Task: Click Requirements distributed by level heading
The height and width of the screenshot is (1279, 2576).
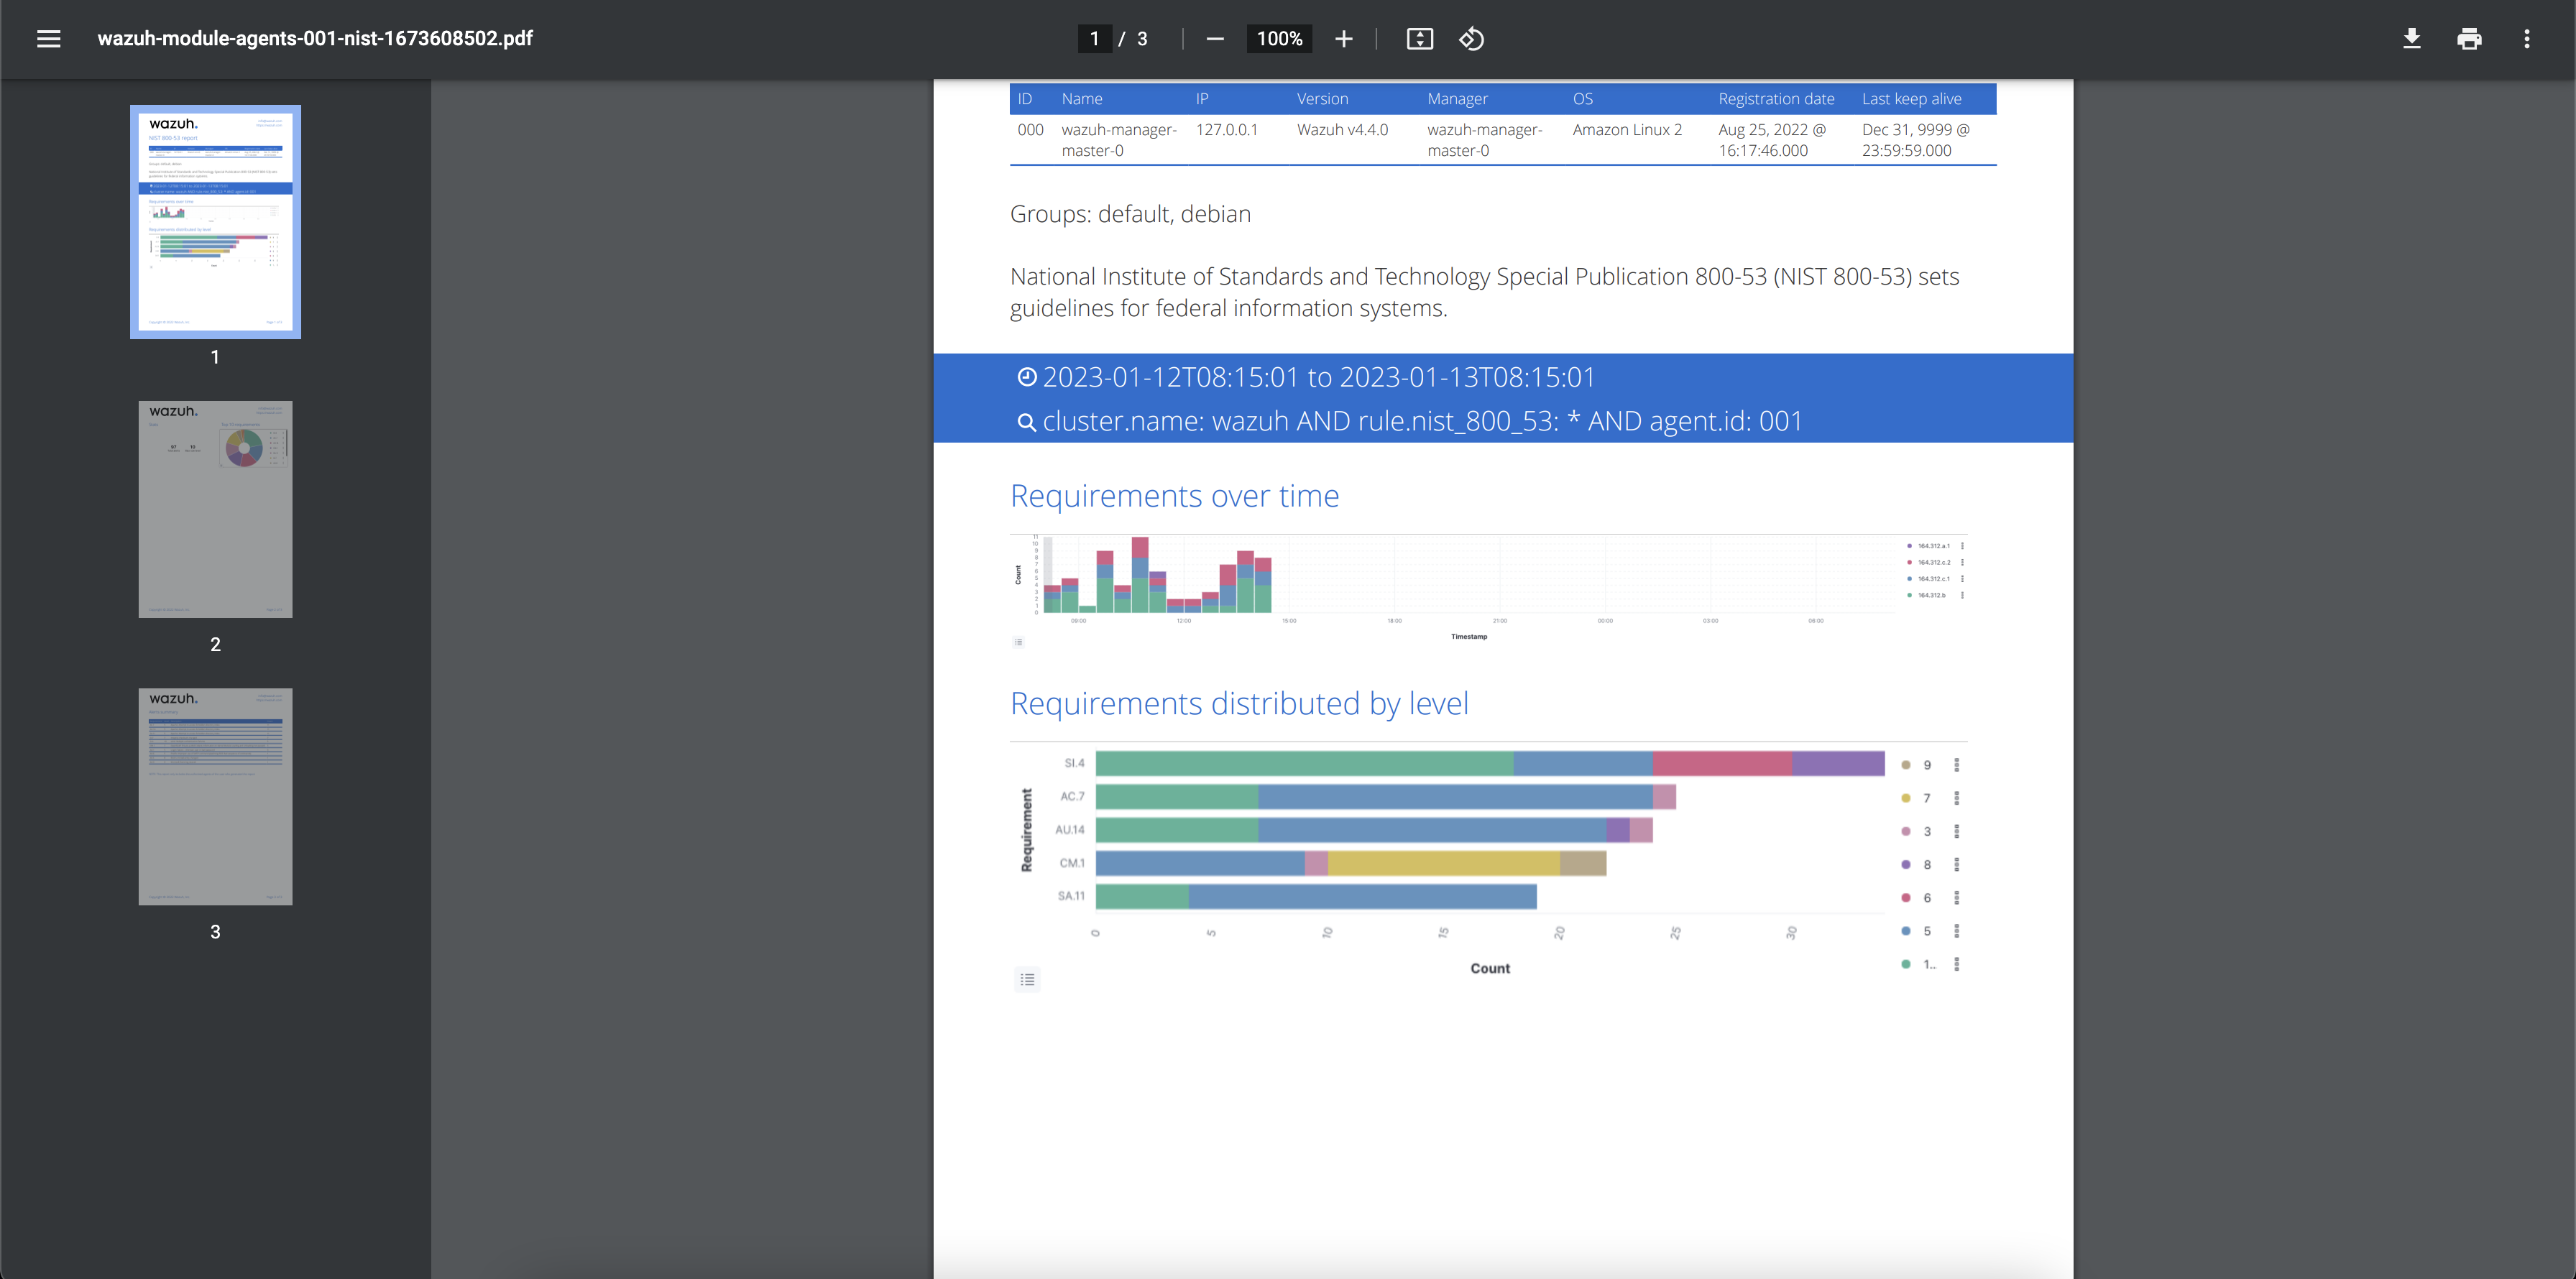Action: click(1239, 704)
